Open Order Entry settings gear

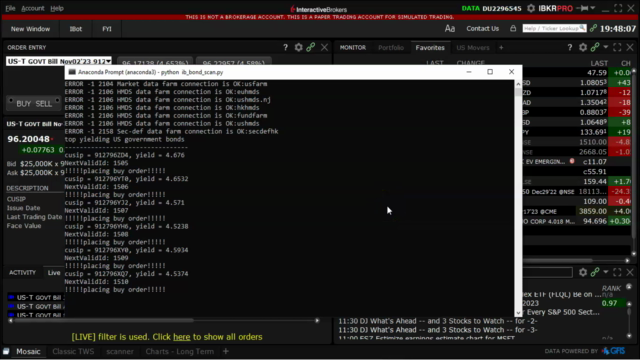[298, 47]
